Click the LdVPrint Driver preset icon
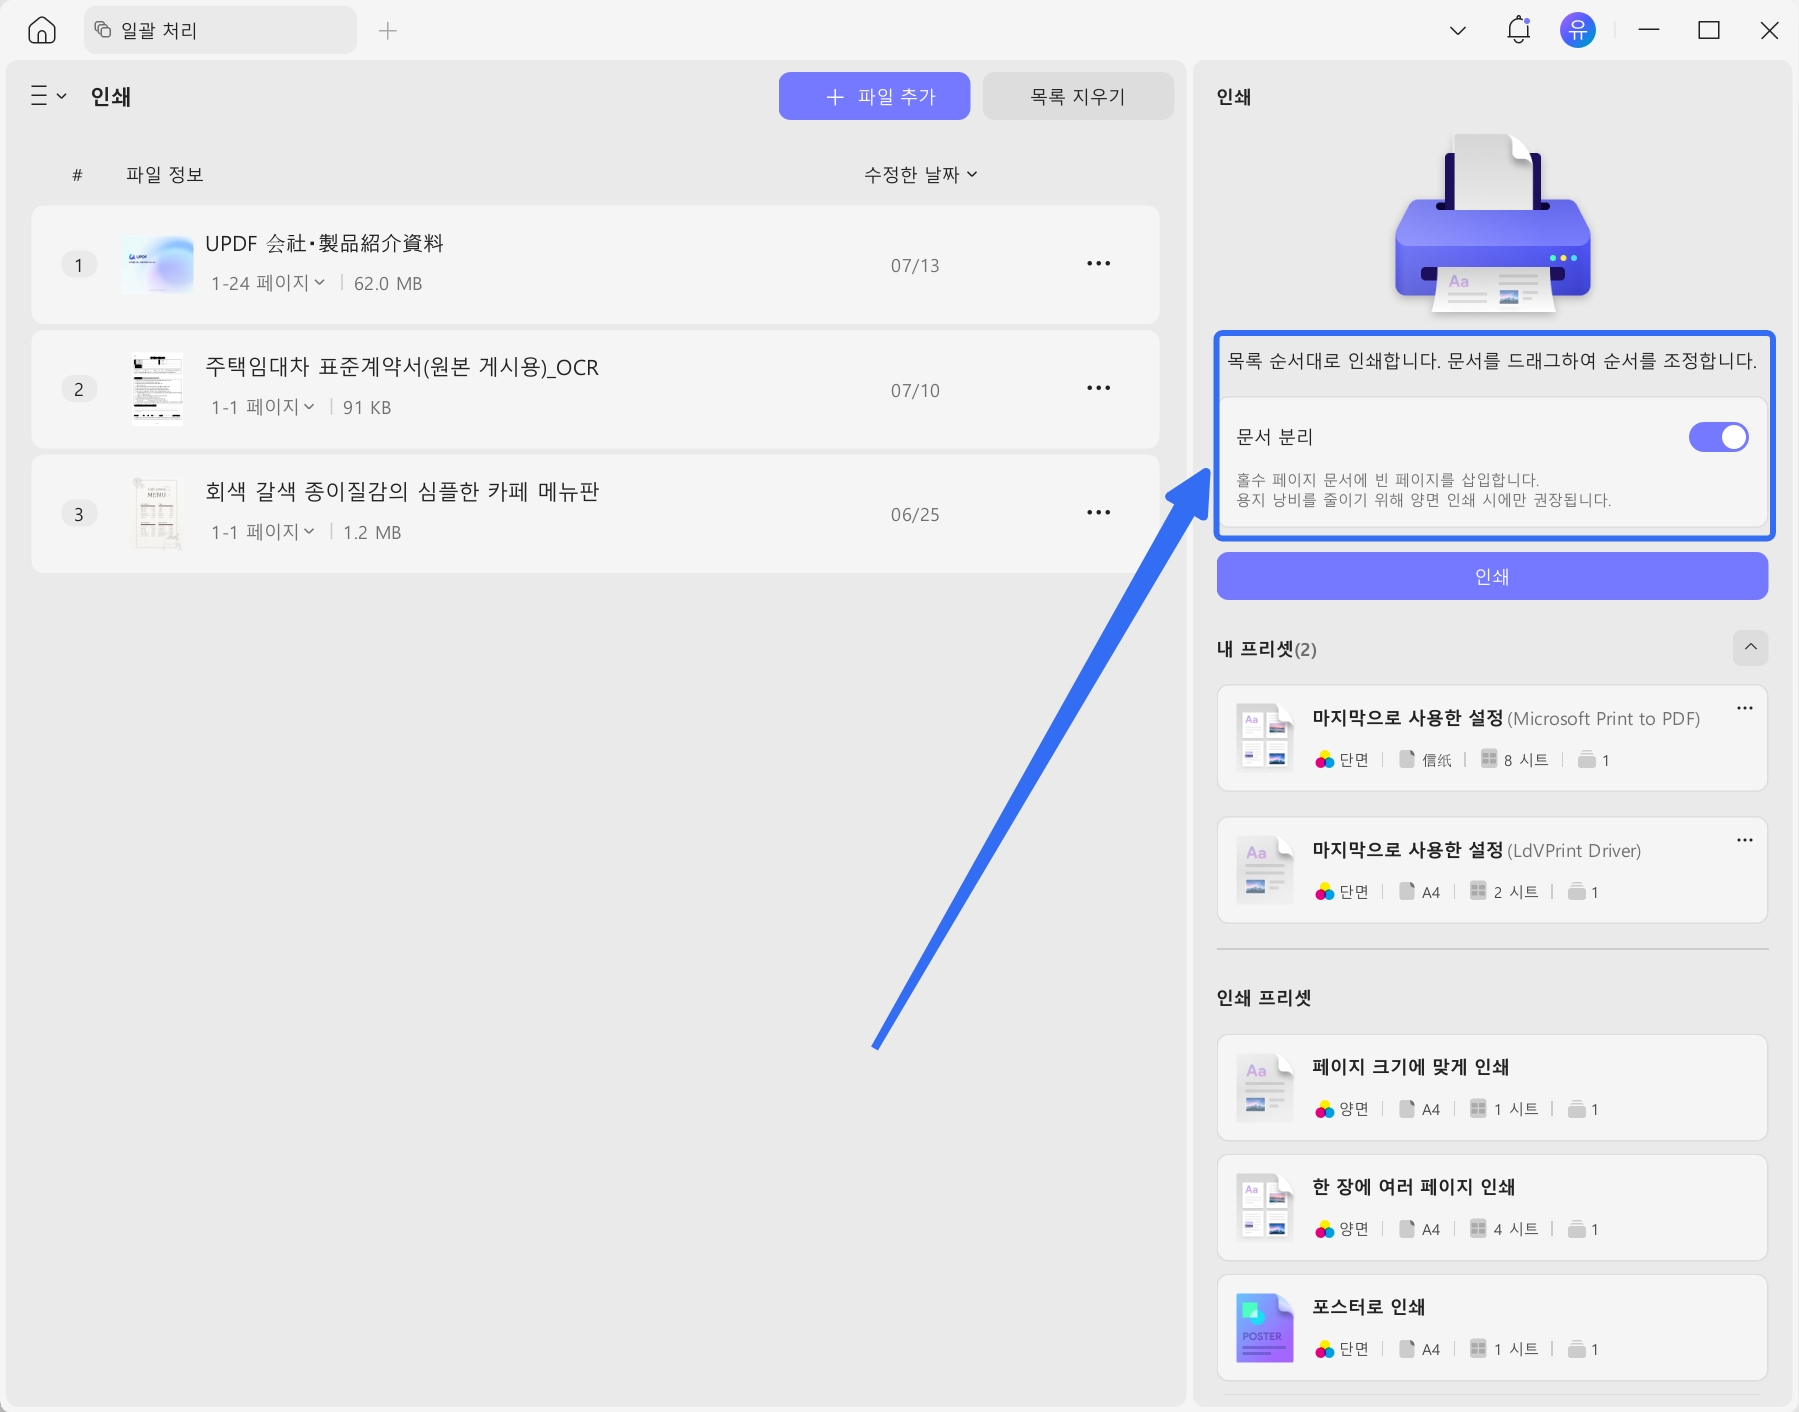1799x1412 pixels. (1265, 870)
